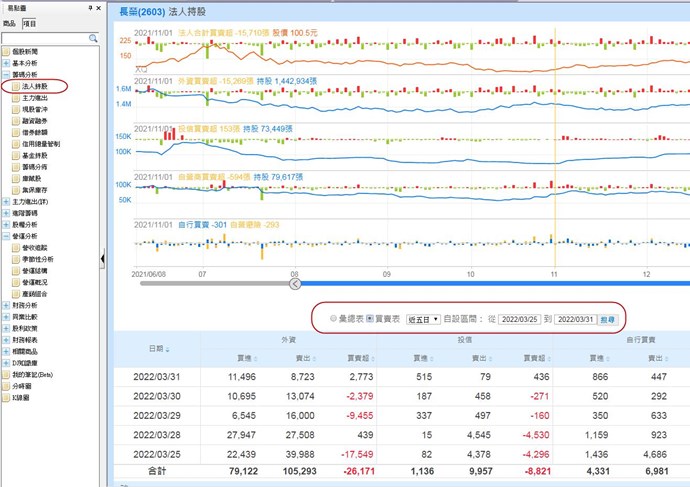Collapse the 籌碼分析 tree node
This screenshot has width=690, height=487.
click(x=6, y=75)
